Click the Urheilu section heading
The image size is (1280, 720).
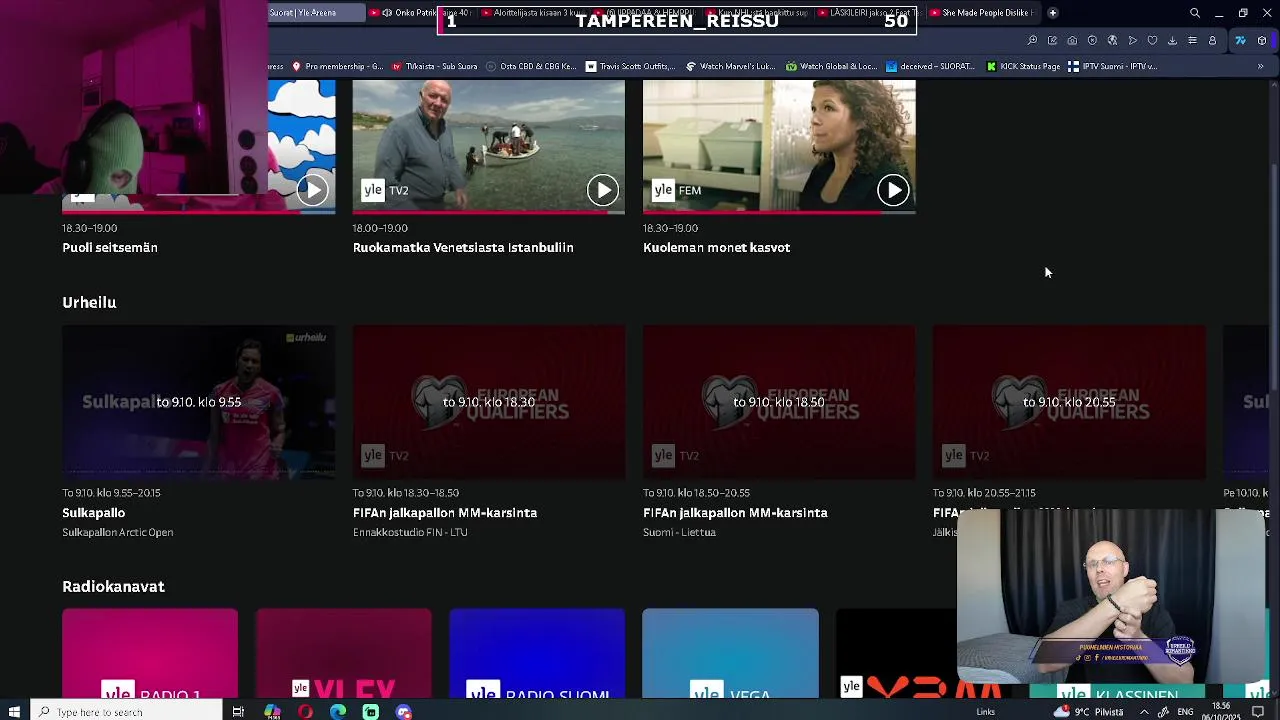tap(89, 302)
